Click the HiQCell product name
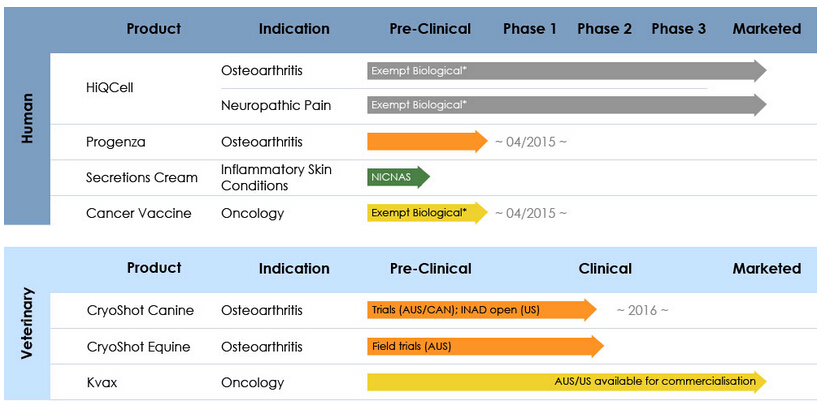Image resolution: width=827 pixels, height=411 pixels. (x=110, y=87)
